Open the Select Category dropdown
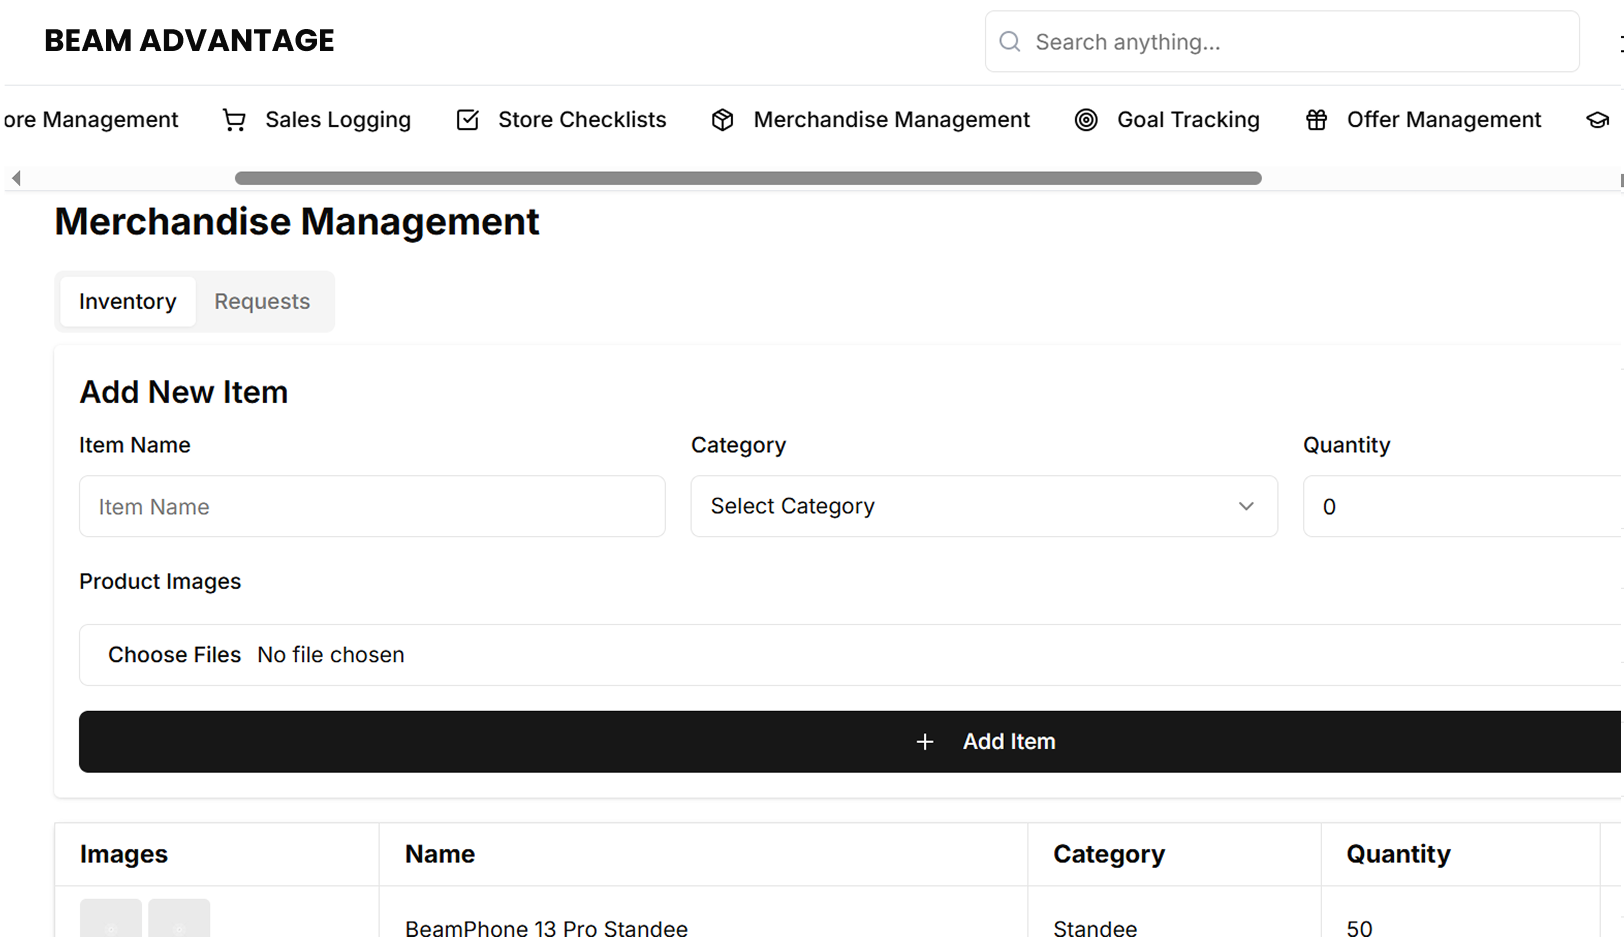 tap(983, 506)
